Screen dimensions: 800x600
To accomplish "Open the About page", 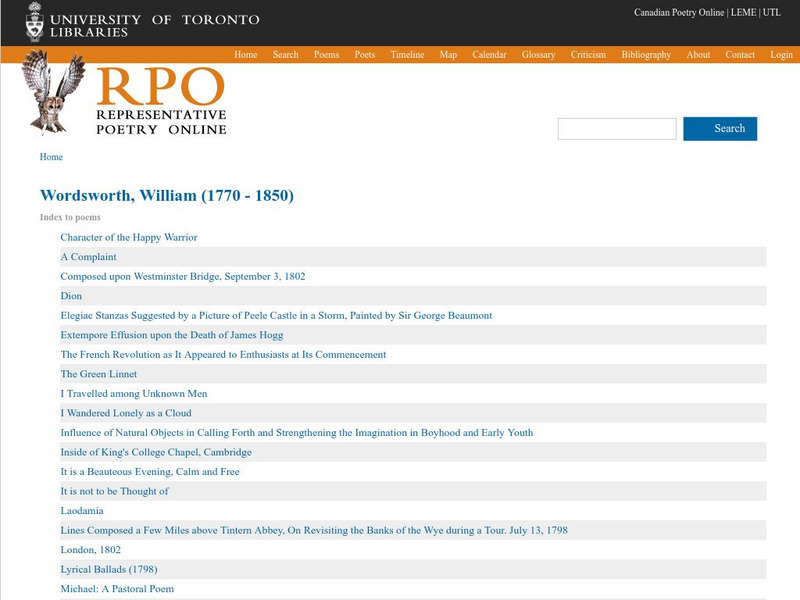I will [698, 55].
